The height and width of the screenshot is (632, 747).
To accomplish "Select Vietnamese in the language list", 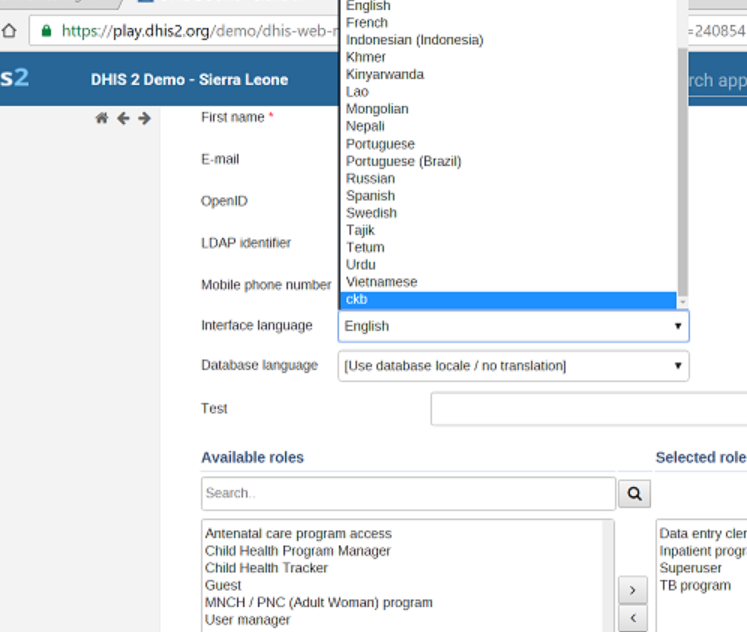I will [x=382, y=282].
